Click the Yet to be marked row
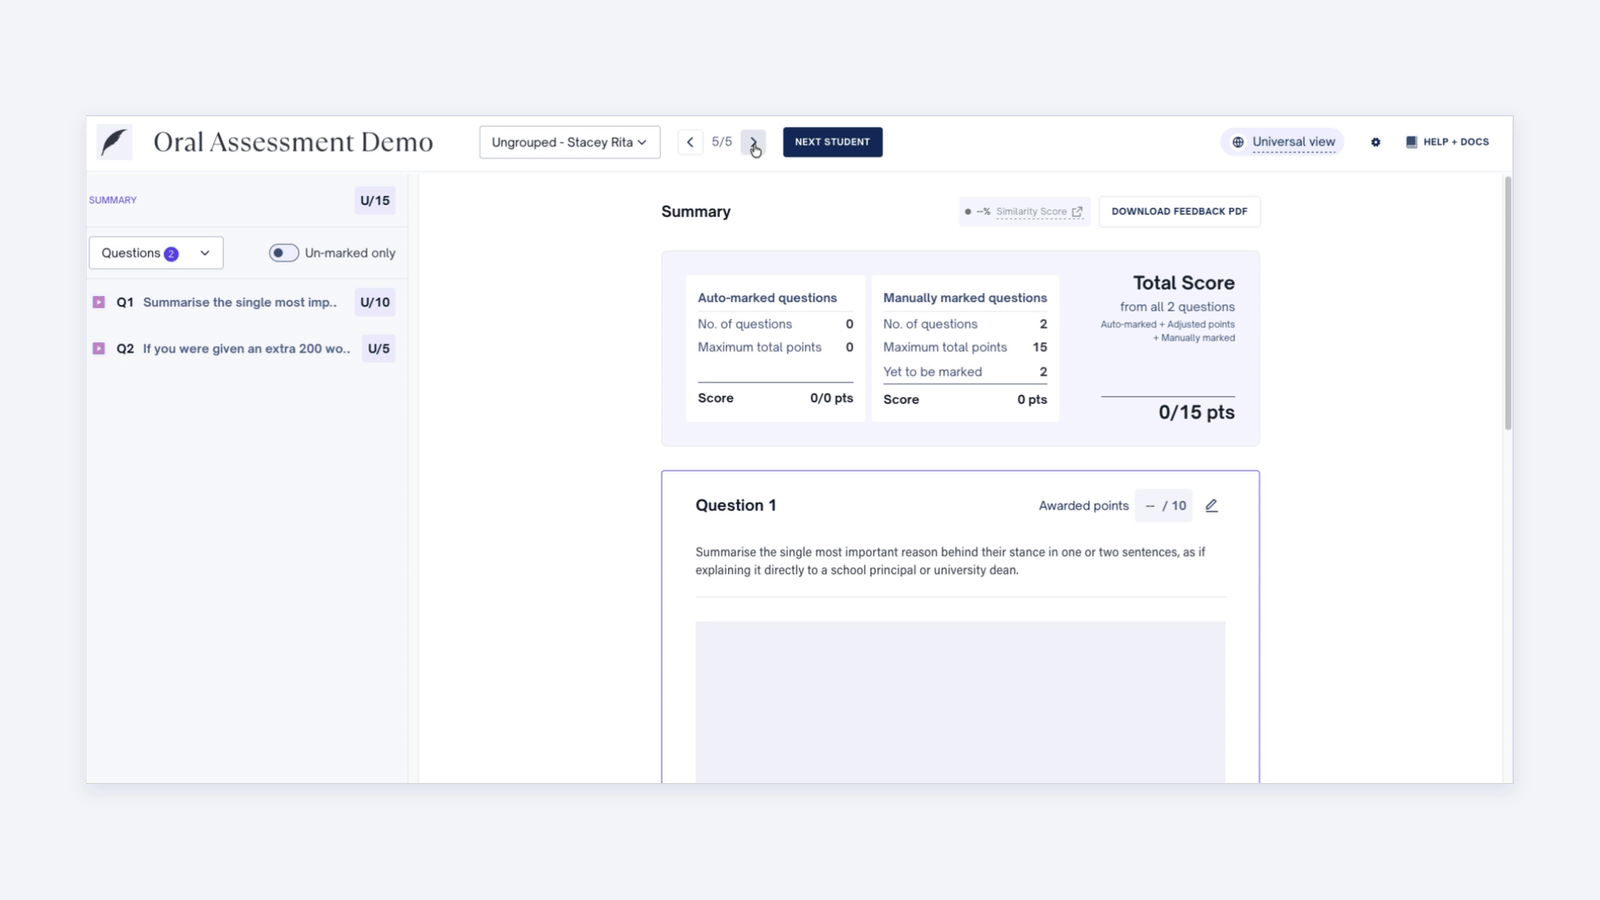The width and height of the screenshot is (1600, 900). 965,372
